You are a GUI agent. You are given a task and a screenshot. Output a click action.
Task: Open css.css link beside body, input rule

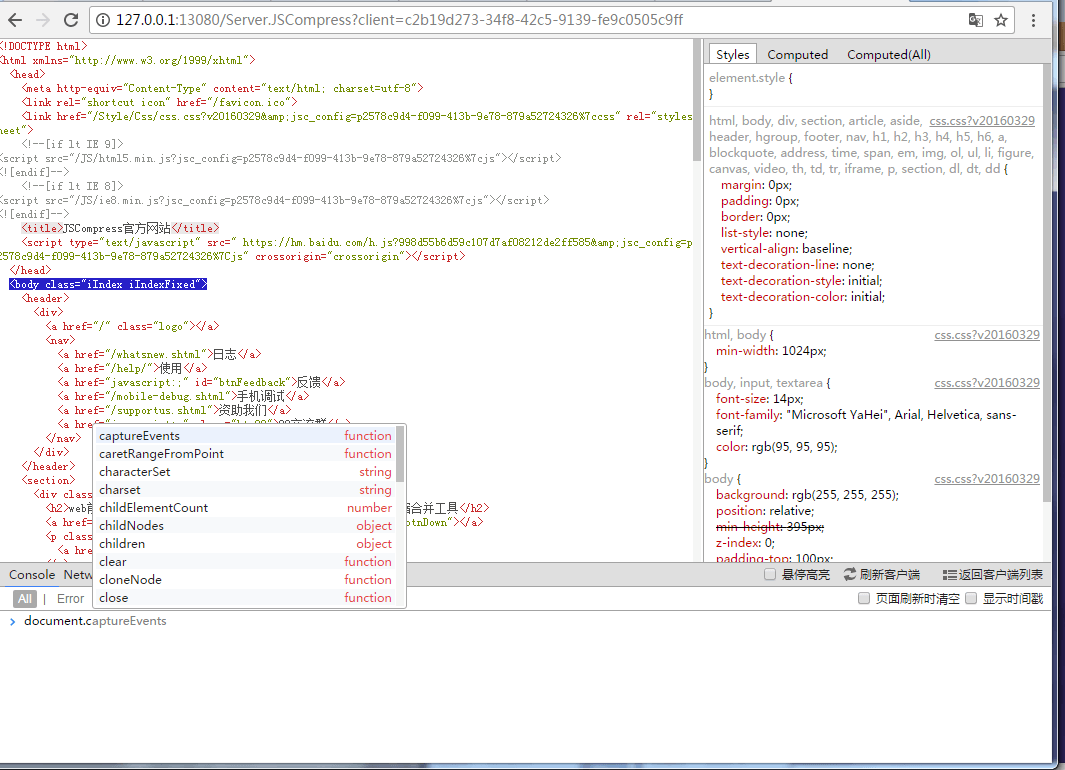(987, 383)
